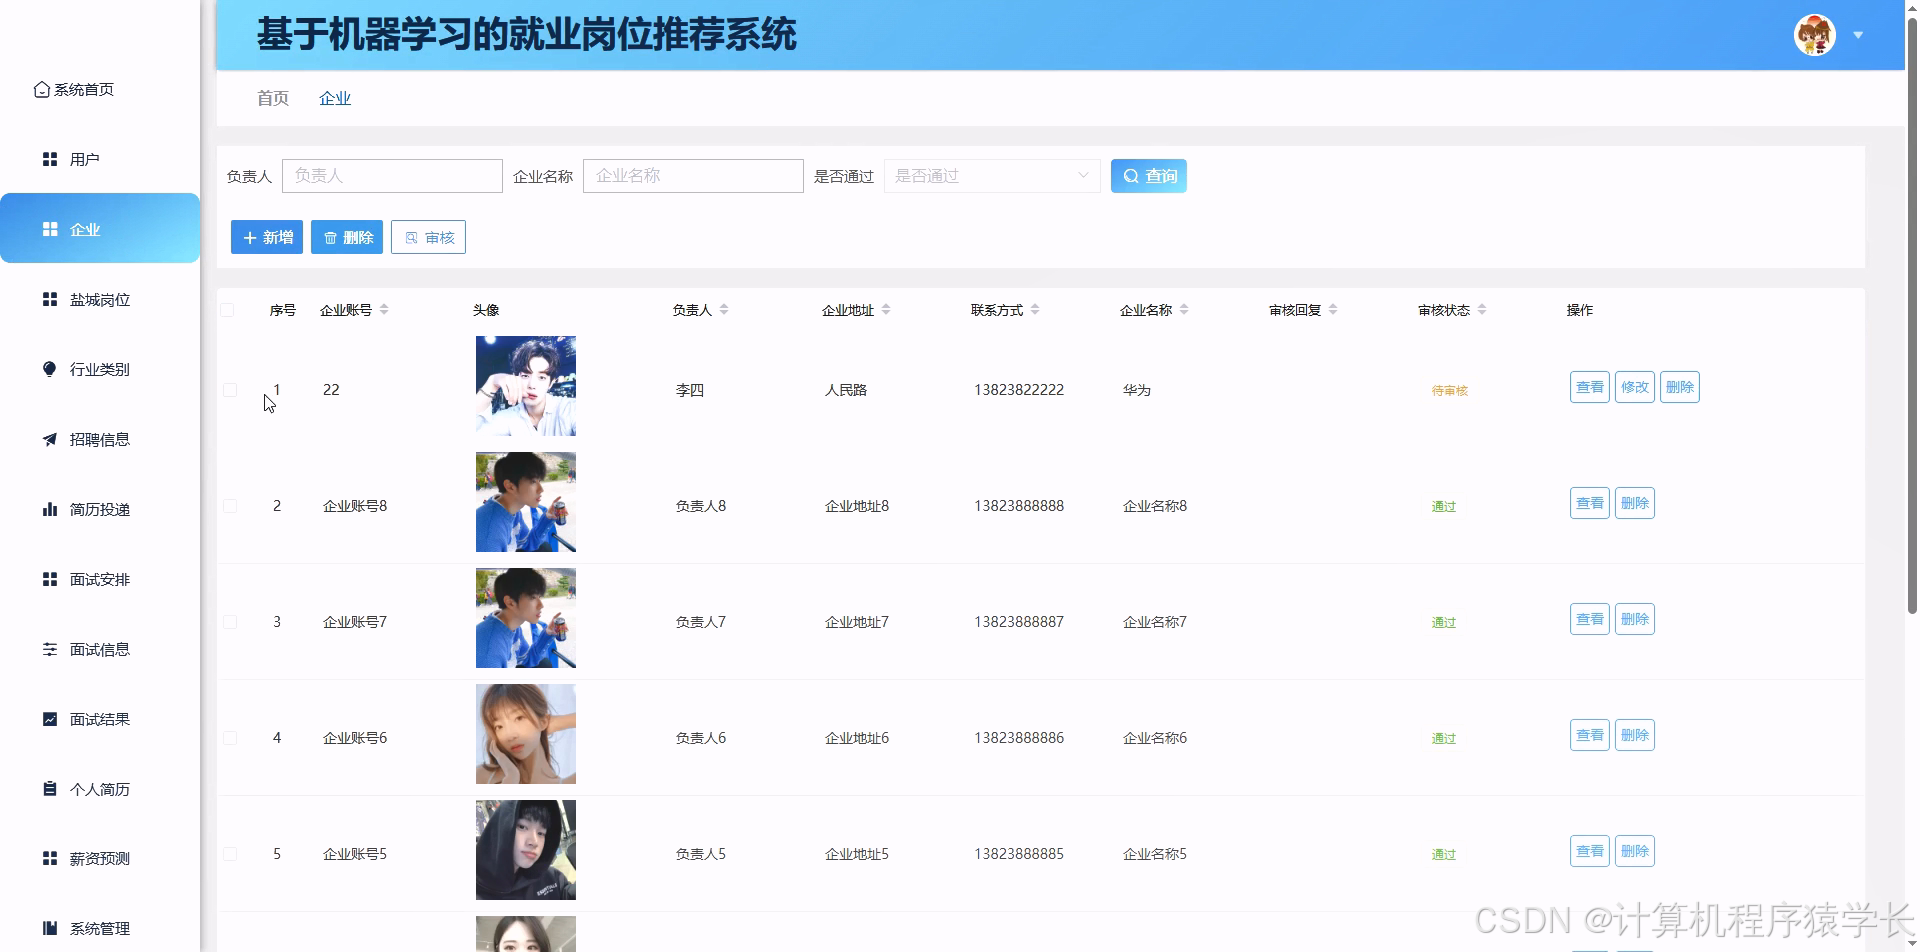
Task: Select 盐城岗位 from the sidebar
Action: [99, 299]
